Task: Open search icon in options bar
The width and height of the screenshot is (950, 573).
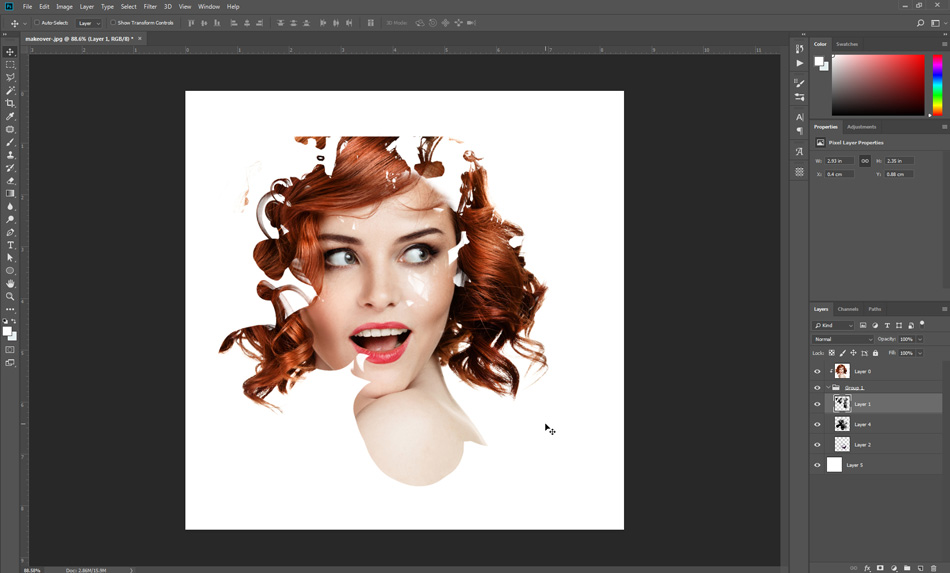Action: pyautogui.click(x=921, y=22)
